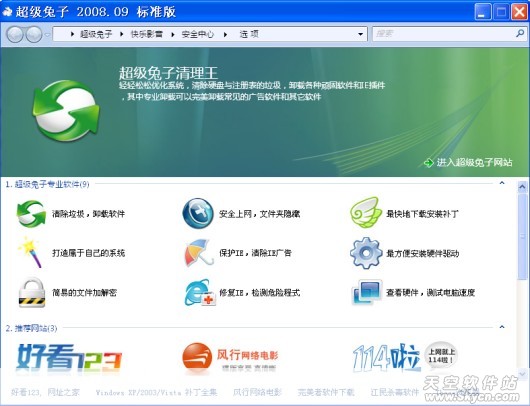The height and width of the screenshot is (406, 530).
Task: Open the address bar dropdown arrow
Action: pos(360,34)
